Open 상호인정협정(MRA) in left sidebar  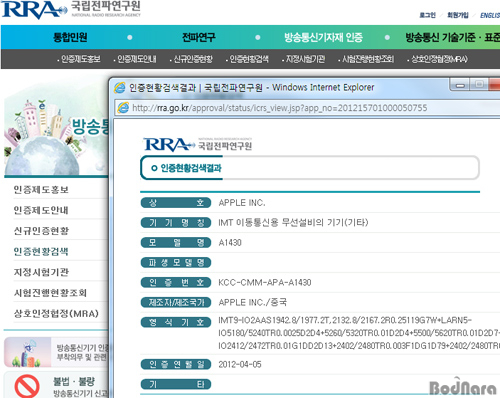[x=56, y=313]
